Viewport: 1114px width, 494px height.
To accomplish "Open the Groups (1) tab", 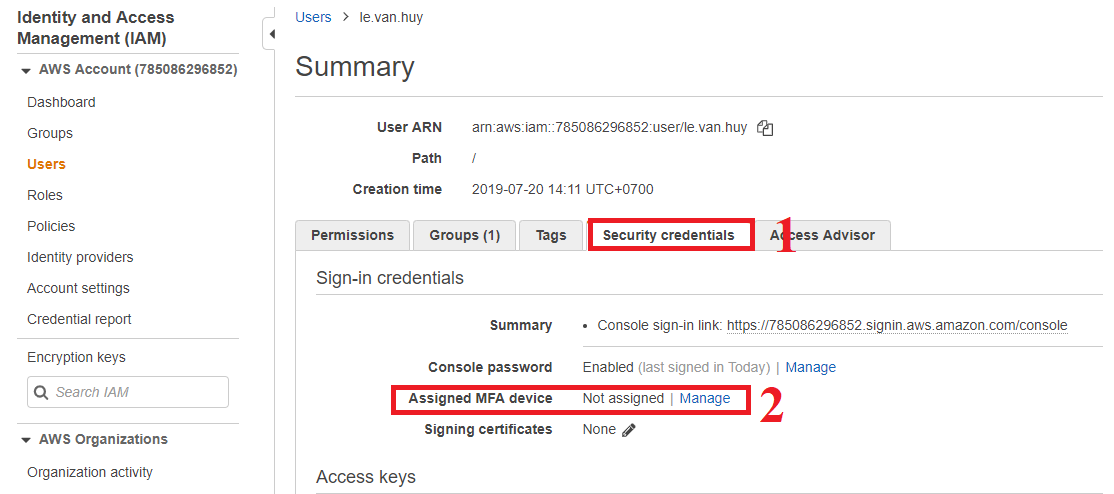I will pos(464,235).
